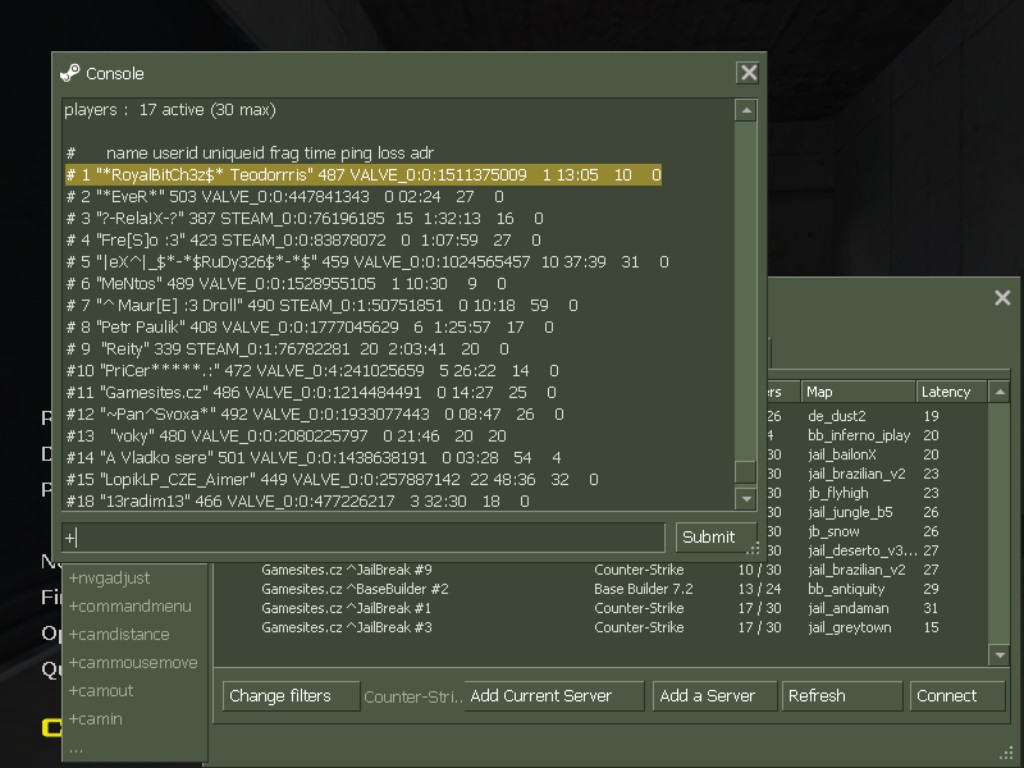Click Add Current Server button
This screenshot has height=768, width=1024.
[x=554, y=696]
